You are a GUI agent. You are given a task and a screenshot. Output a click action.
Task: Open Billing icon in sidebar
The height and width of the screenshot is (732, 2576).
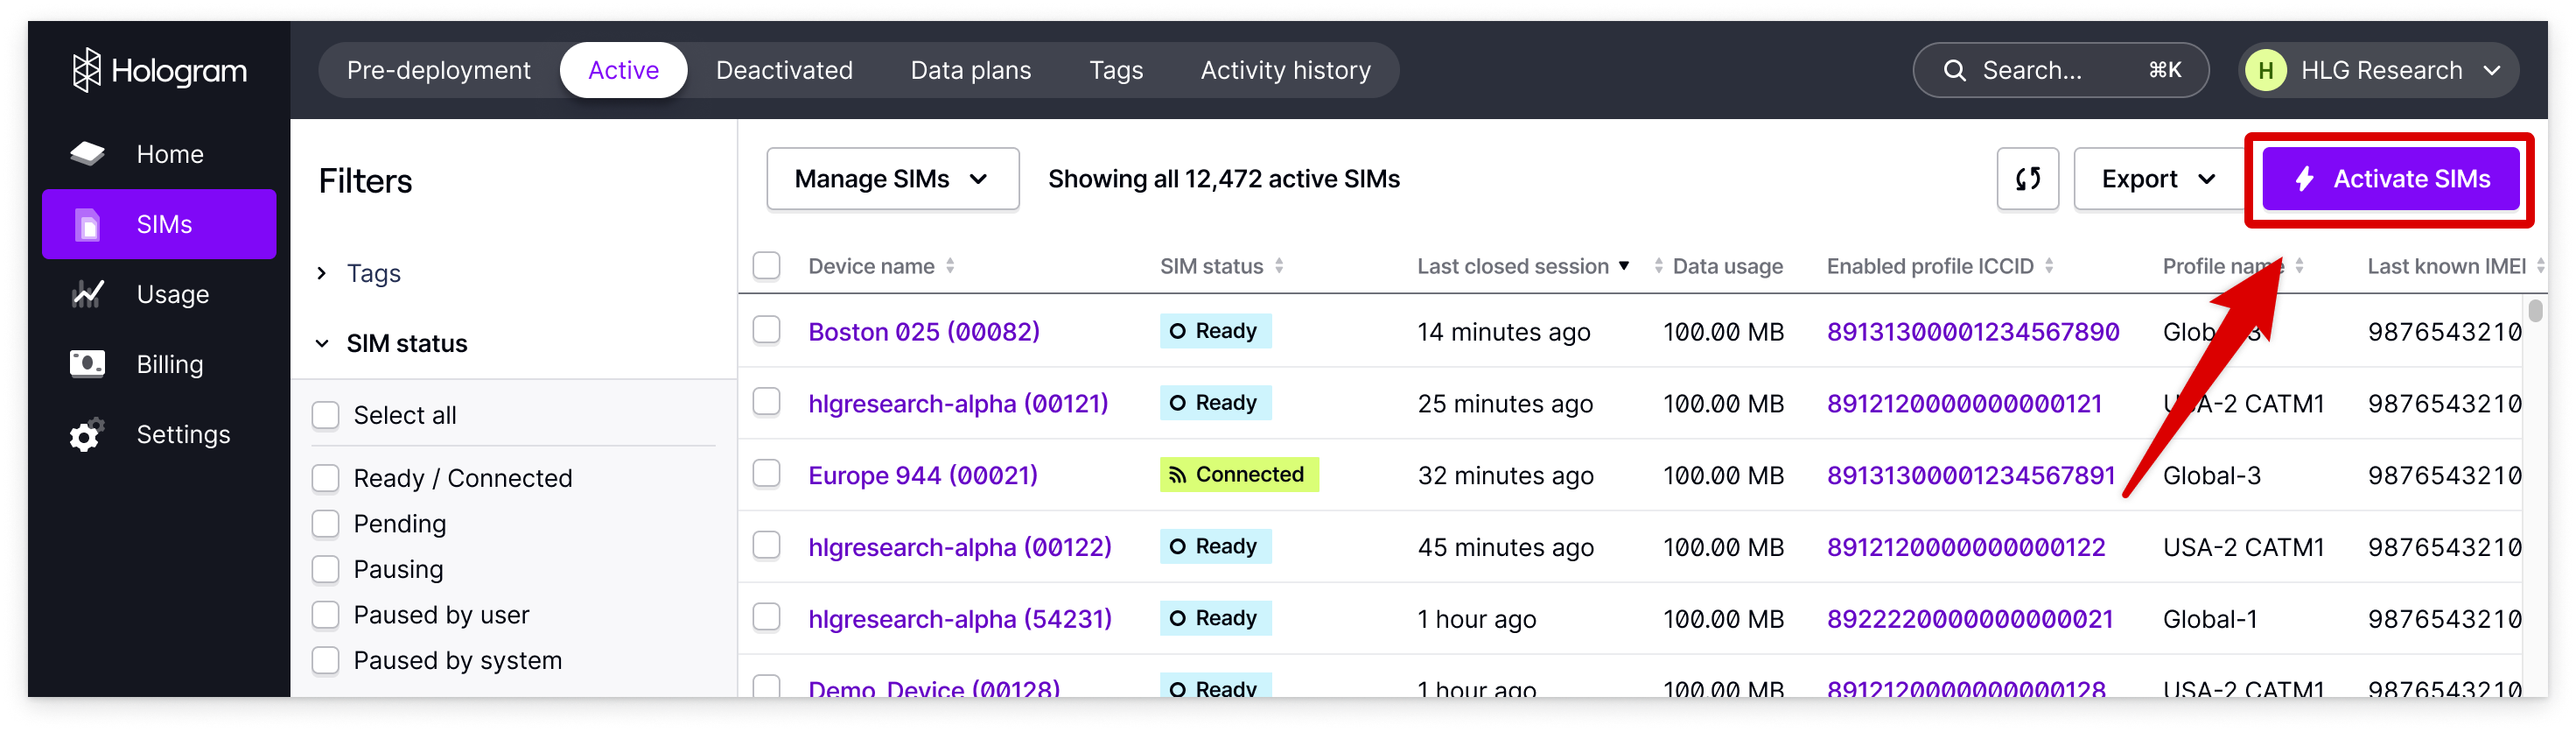[88, 364]
